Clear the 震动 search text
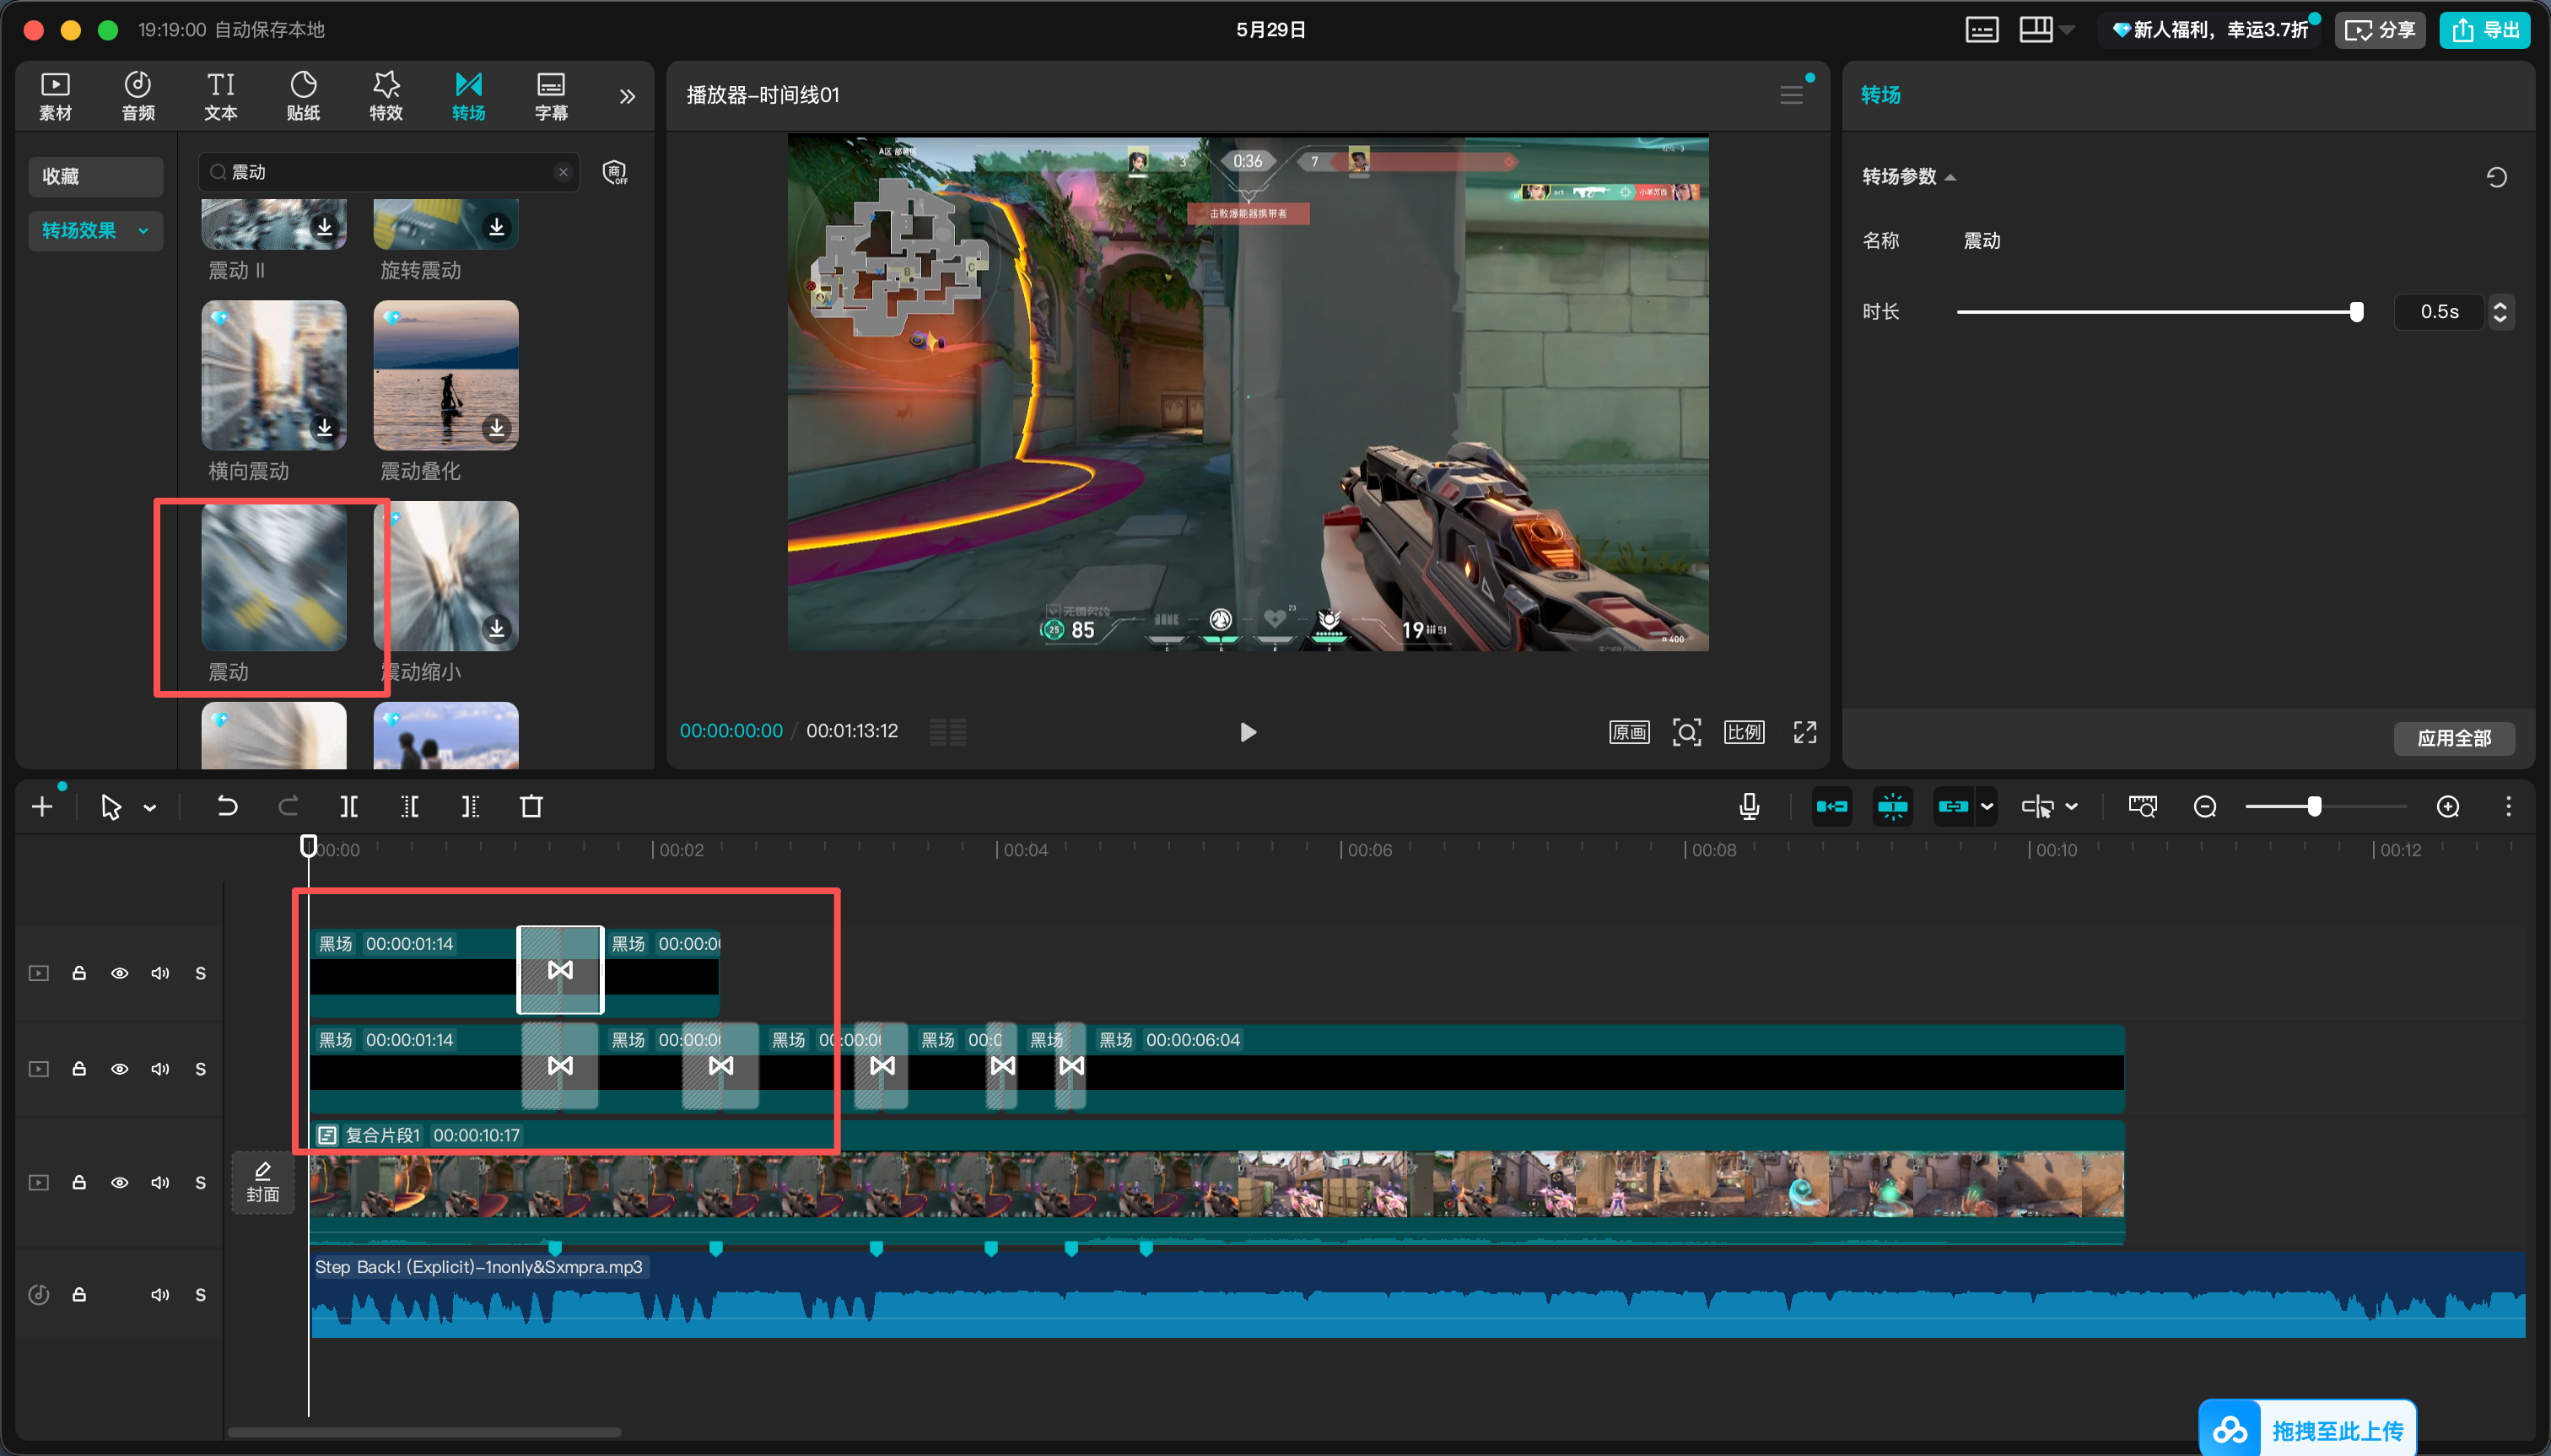This screenshot has height=1456, width=2551. (563, 172)
